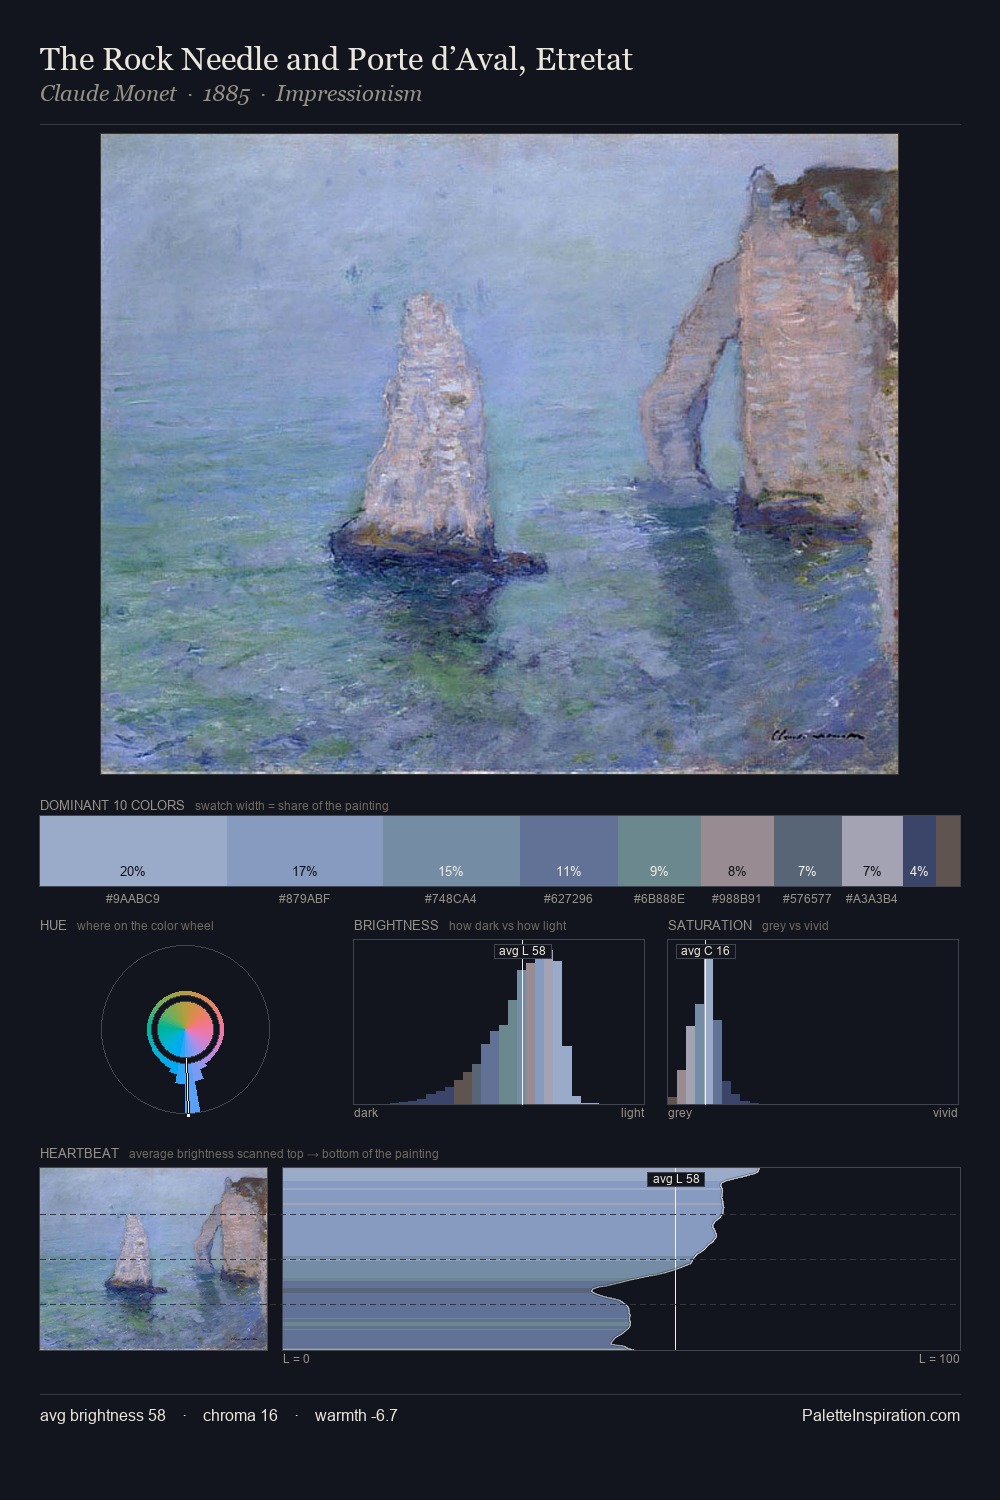This screenshot has height=1500, width=1000.
Task: Click the '#748CA4' hex code text
Action: coord(451,899)
